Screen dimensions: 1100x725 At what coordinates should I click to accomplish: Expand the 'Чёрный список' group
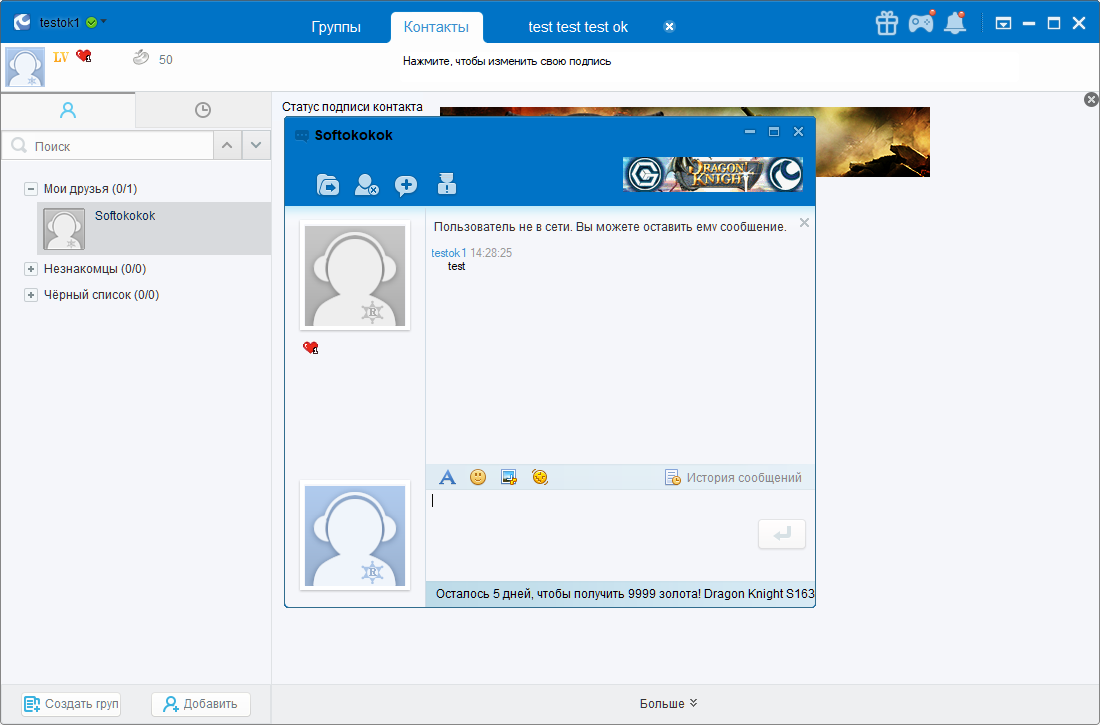pyautogui.click(x=31, y=295)
